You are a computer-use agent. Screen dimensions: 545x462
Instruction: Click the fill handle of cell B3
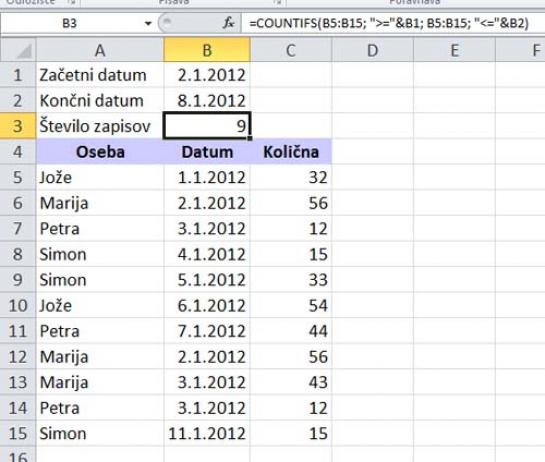tap(250, 138)
